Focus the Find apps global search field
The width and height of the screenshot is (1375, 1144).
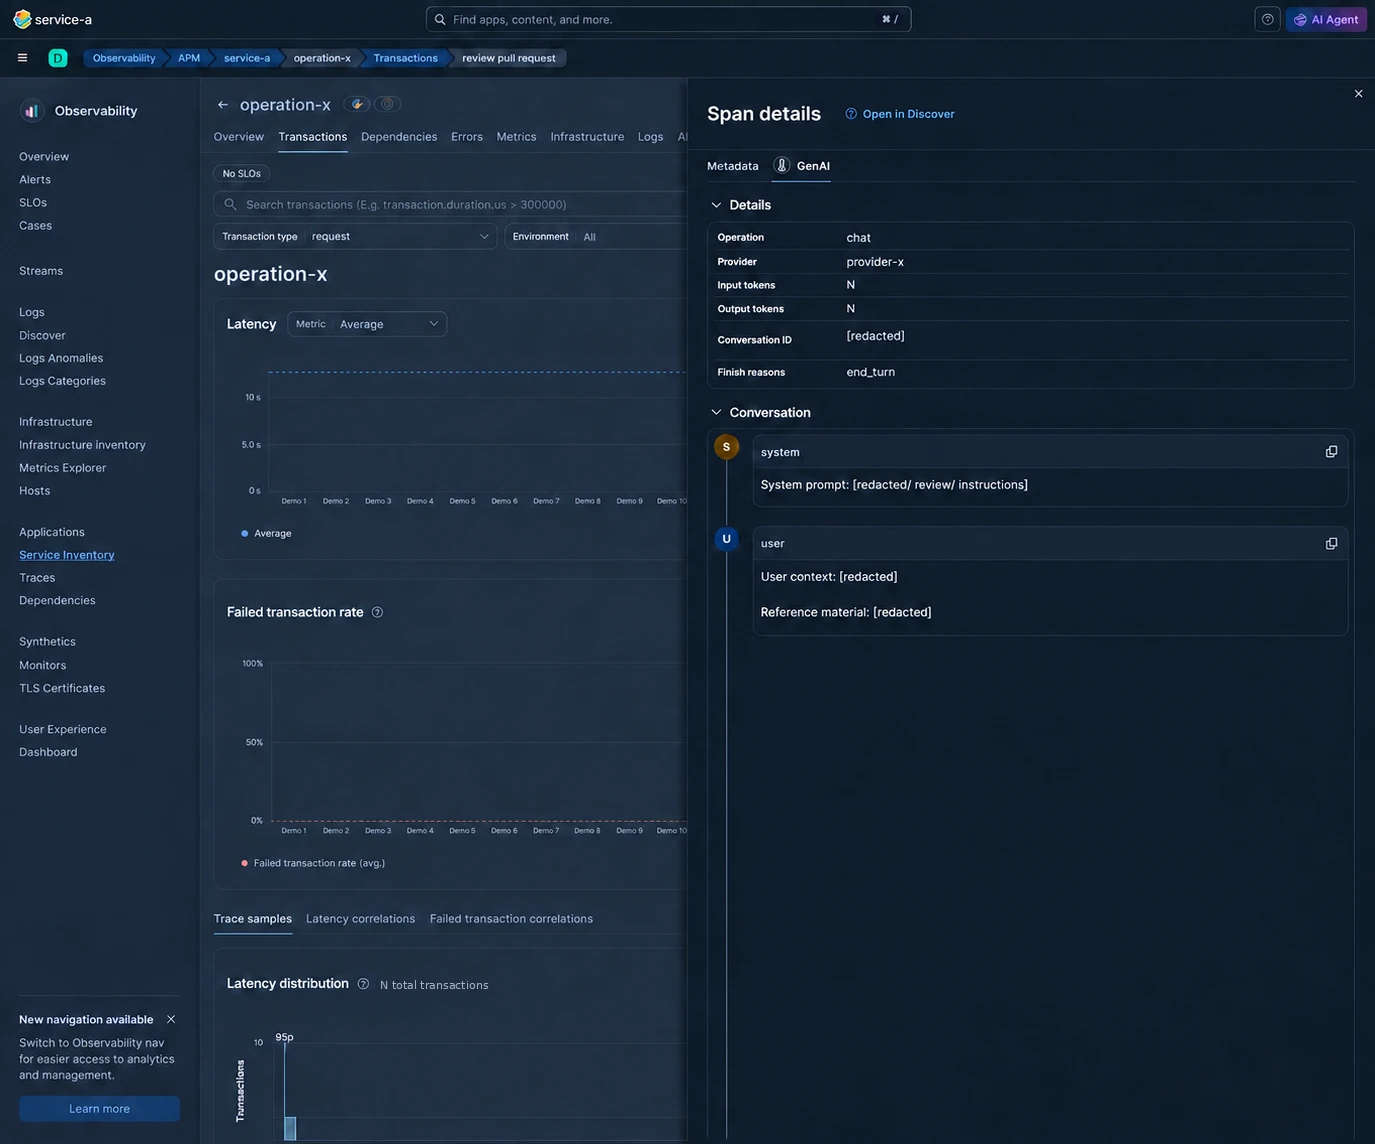pos(668,19)
